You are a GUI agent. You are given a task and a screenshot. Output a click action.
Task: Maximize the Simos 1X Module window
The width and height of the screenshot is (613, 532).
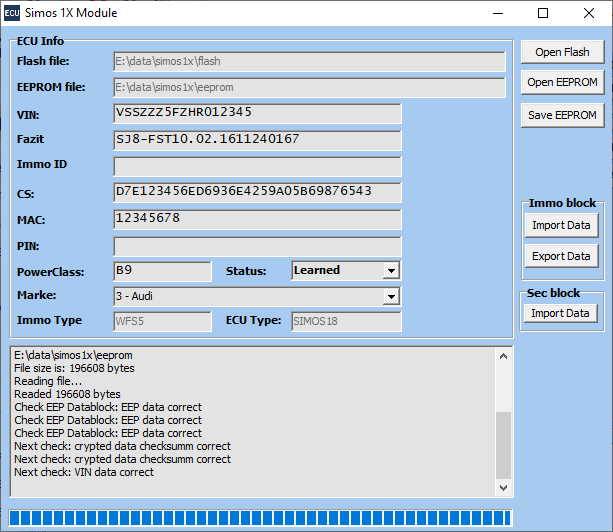tap(543, 13)
